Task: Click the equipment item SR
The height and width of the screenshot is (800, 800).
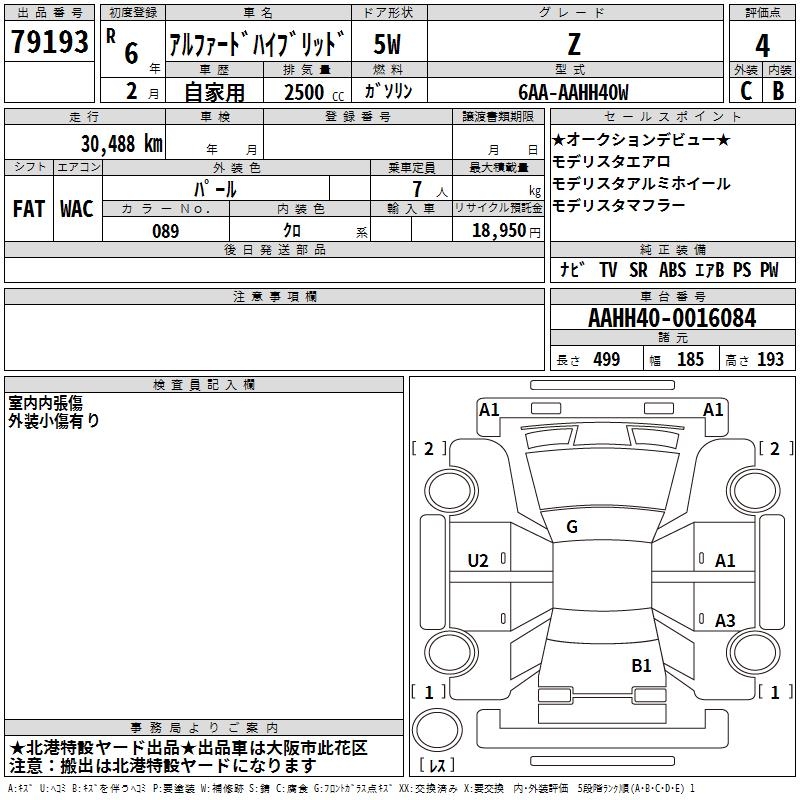Action: (x=638, y=270)
